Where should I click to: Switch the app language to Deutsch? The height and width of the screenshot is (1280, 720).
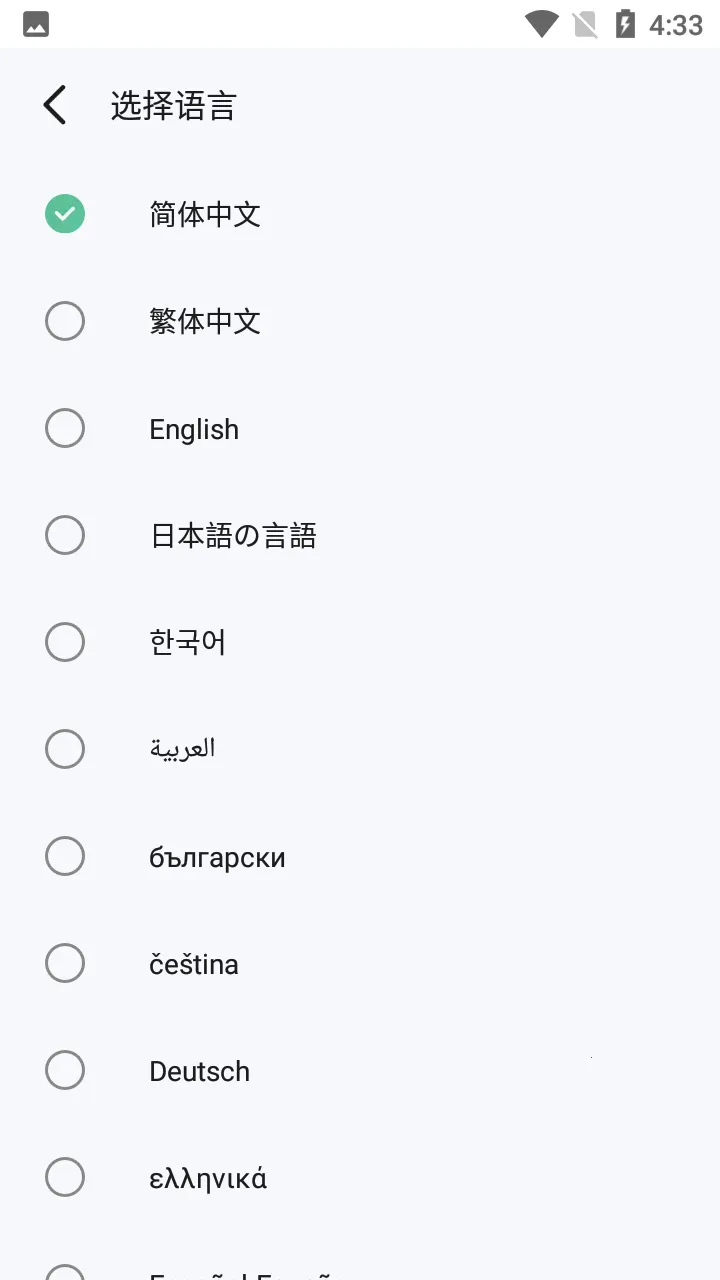[x=199, y=1070]
